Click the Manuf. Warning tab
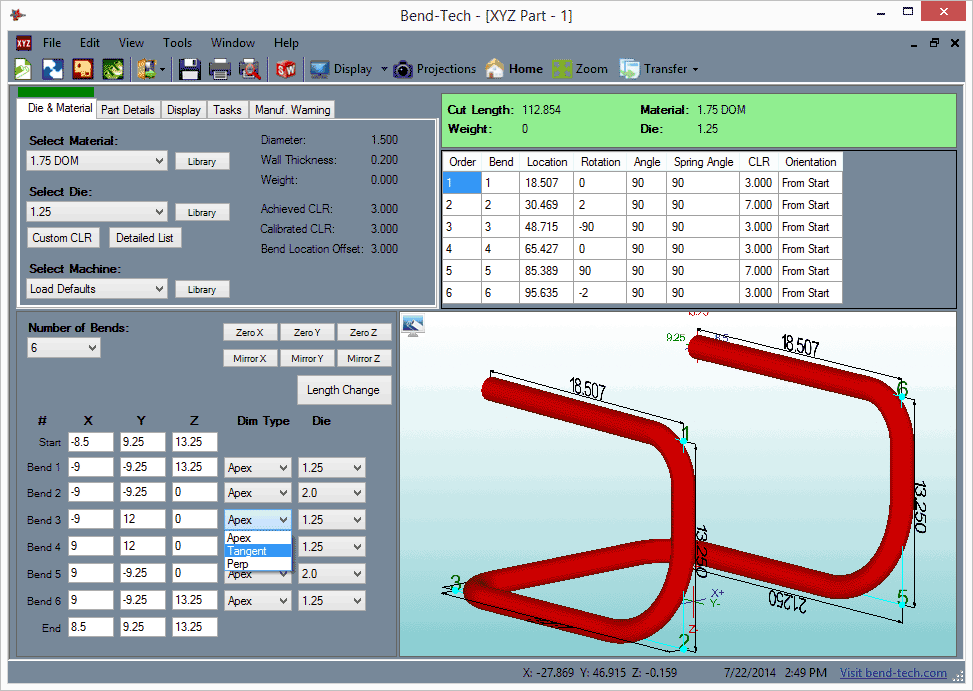The image size is (973, 691). click(292, 109)
